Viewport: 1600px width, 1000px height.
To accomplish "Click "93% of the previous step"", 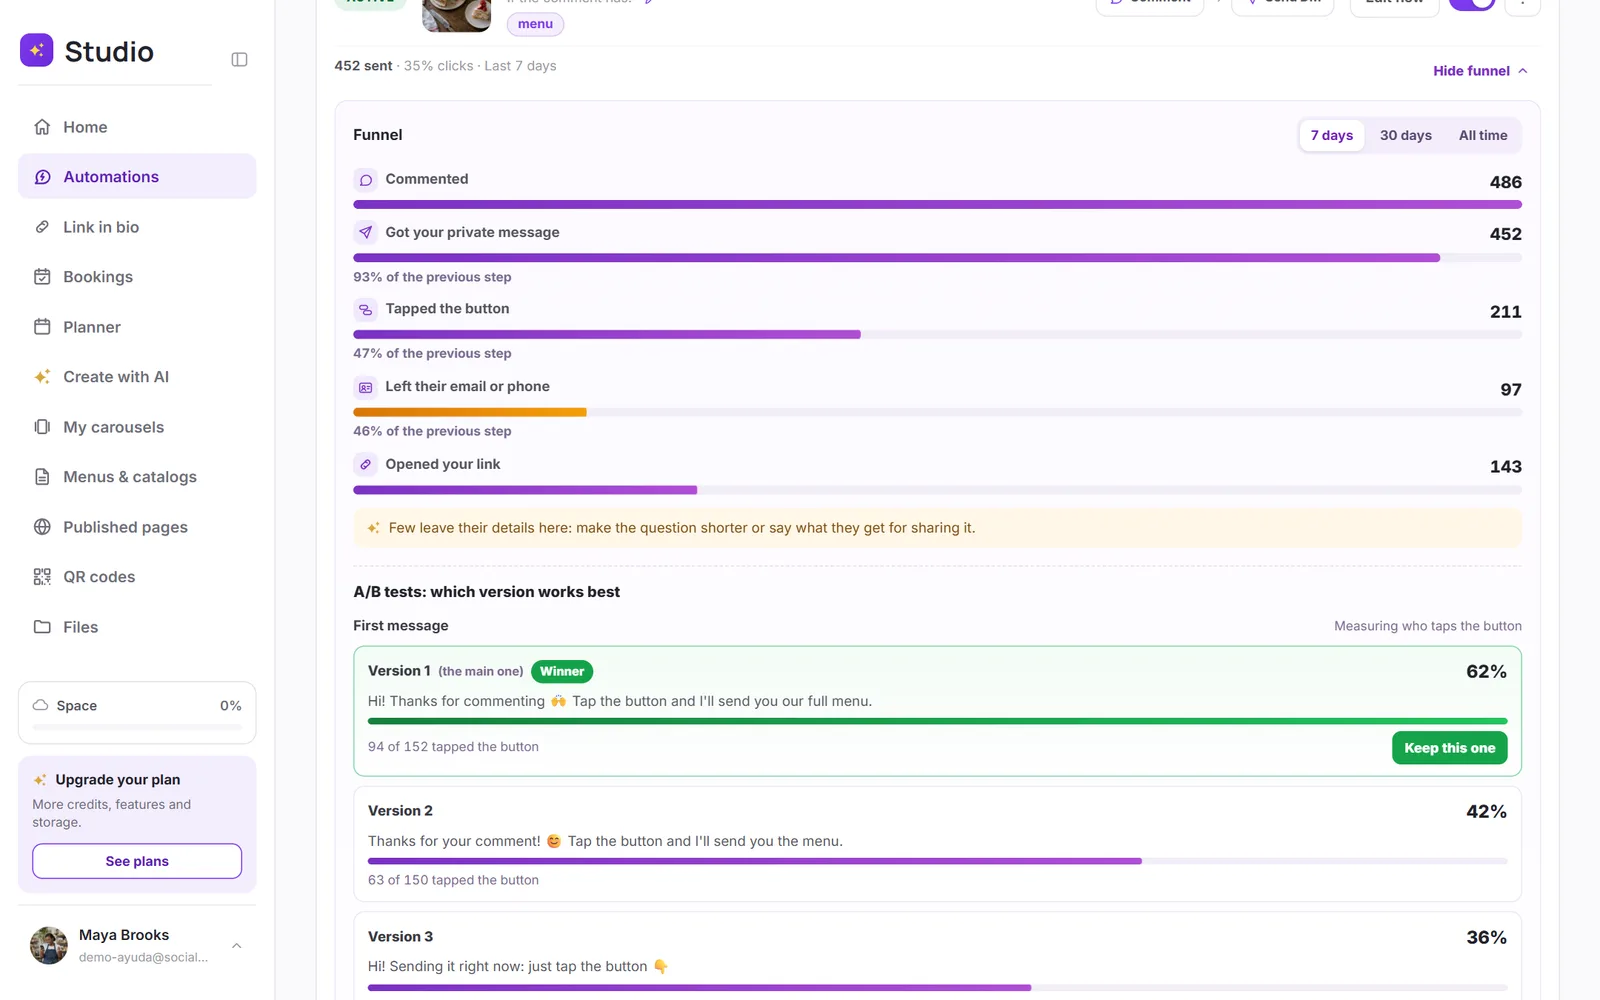I will [432, 277].
